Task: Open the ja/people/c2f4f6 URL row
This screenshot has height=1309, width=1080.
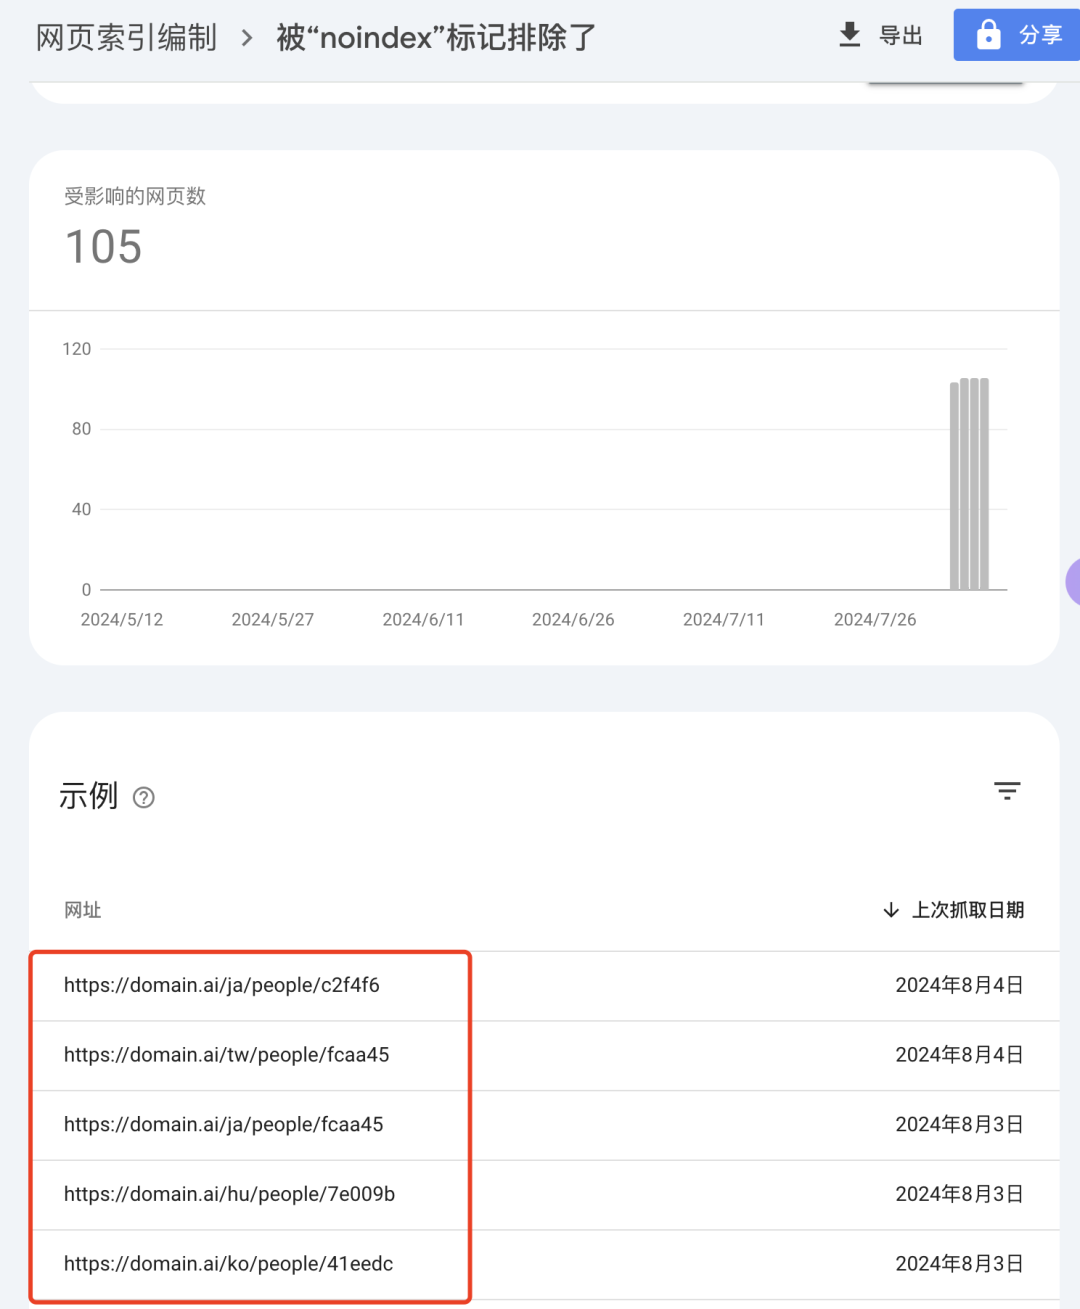Action: (x=222, y=985)
